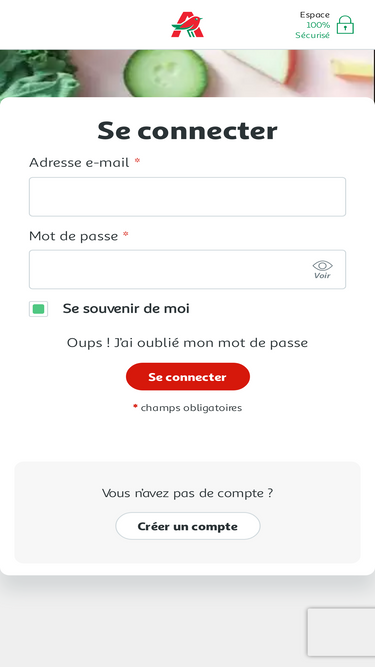Viewport: 375px width, 667px height.
Task: Click the 'Espace 100% Sécurisé' text
Action: [x=313, y=25]
